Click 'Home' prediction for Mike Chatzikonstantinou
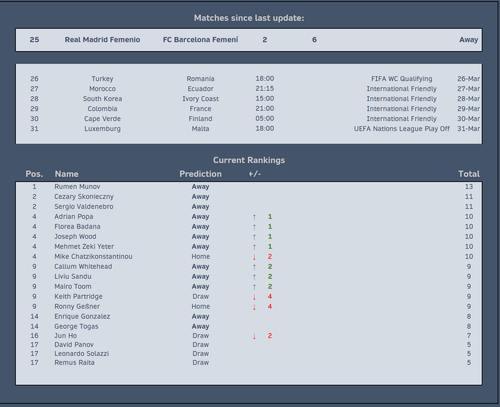Screen dimensions: 500x407 (200, 257)
